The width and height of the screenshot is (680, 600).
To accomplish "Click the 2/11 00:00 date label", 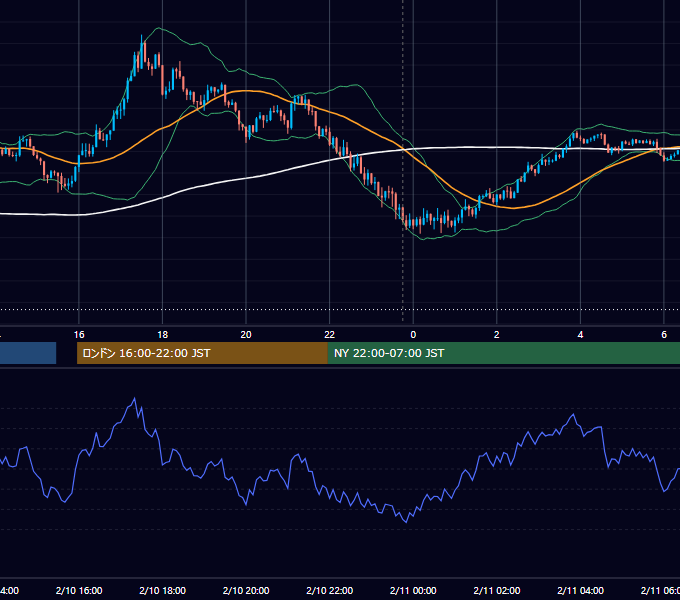I will (x=413, y=590).
